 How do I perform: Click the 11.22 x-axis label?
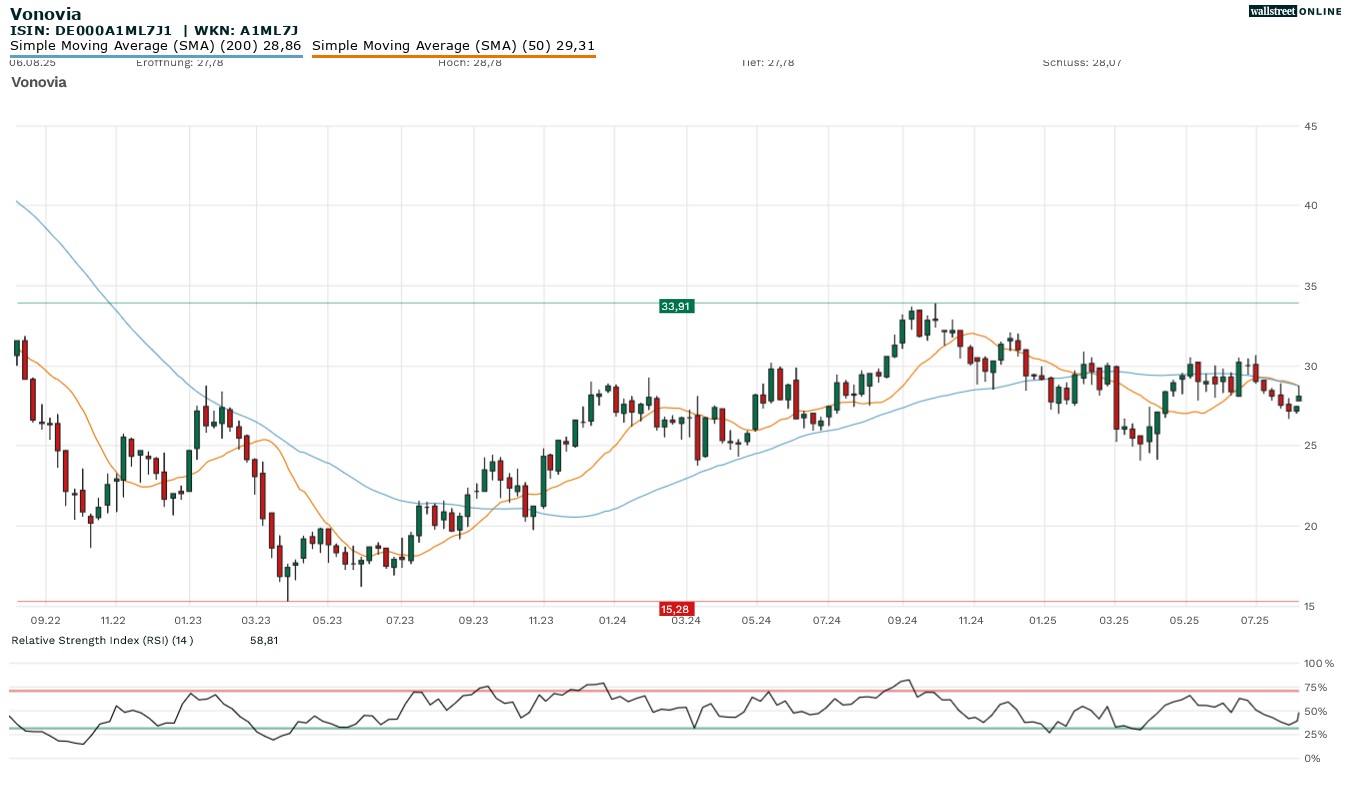point(113,621)
